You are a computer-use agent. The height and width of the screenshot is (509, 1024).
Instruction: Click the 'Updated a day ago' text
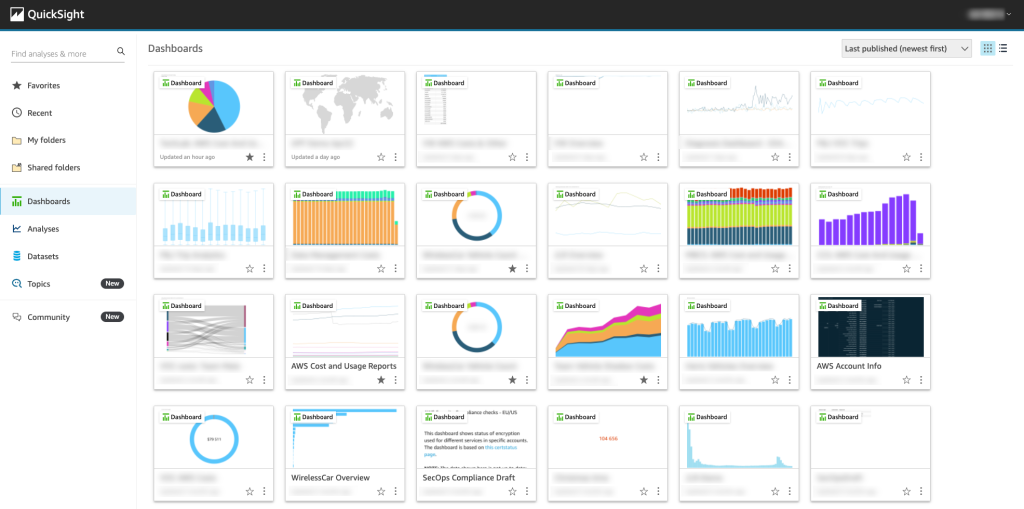tap(315, 157)
